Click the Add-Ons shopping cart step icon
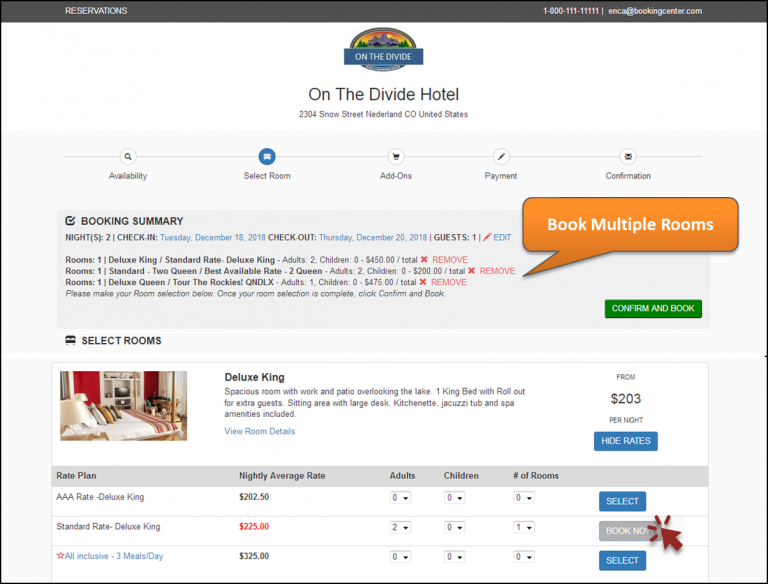This screenshot has width=768, height=584. click(396, 157)
